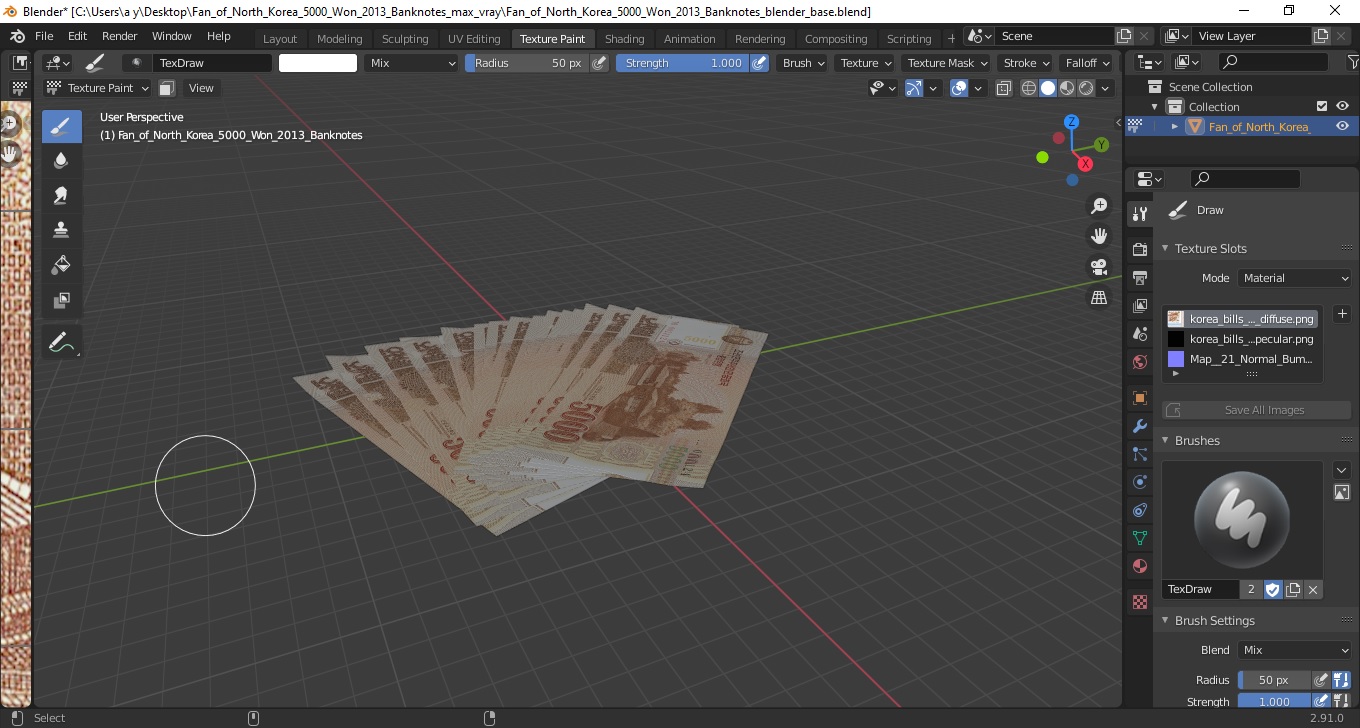1360x728 pixels.
Task: Select the Annotate tool
Action: pos(61,342)
